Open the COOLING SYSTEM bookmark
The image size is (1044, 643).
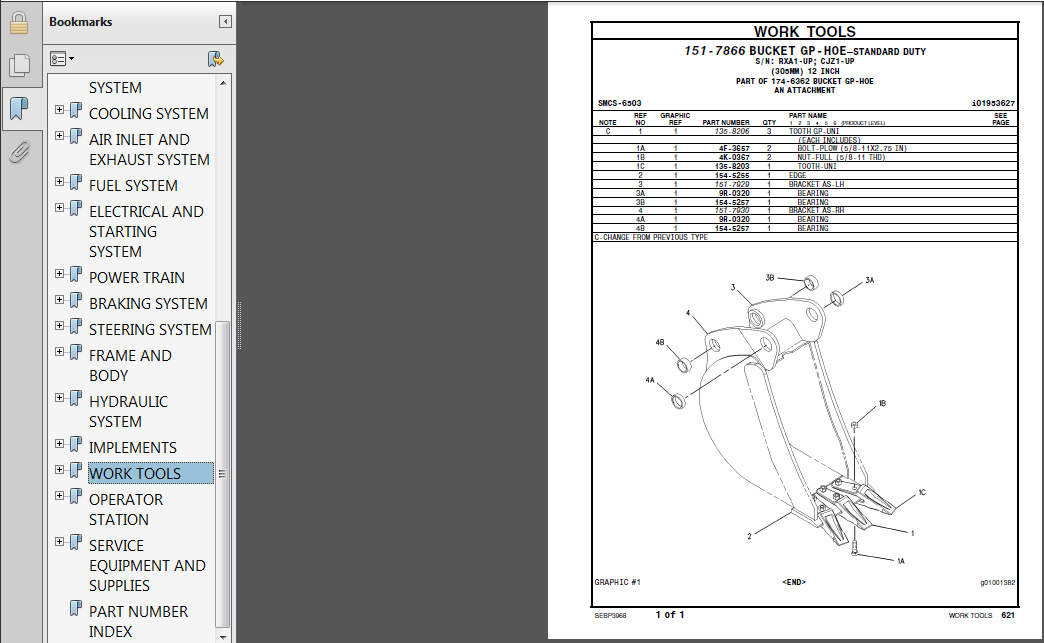tap(148, 114)
